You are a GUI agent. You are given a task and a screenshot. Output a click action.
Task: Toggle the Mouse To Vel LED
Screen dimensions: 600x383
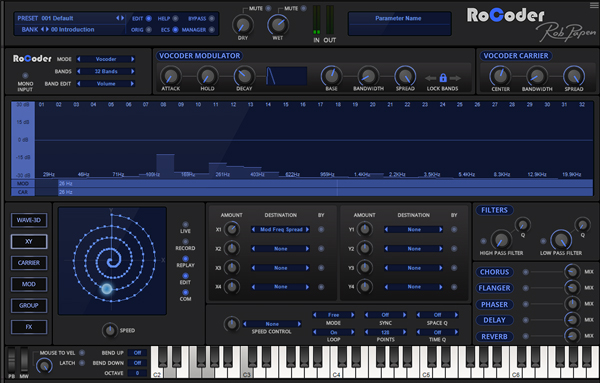point(82,353)
